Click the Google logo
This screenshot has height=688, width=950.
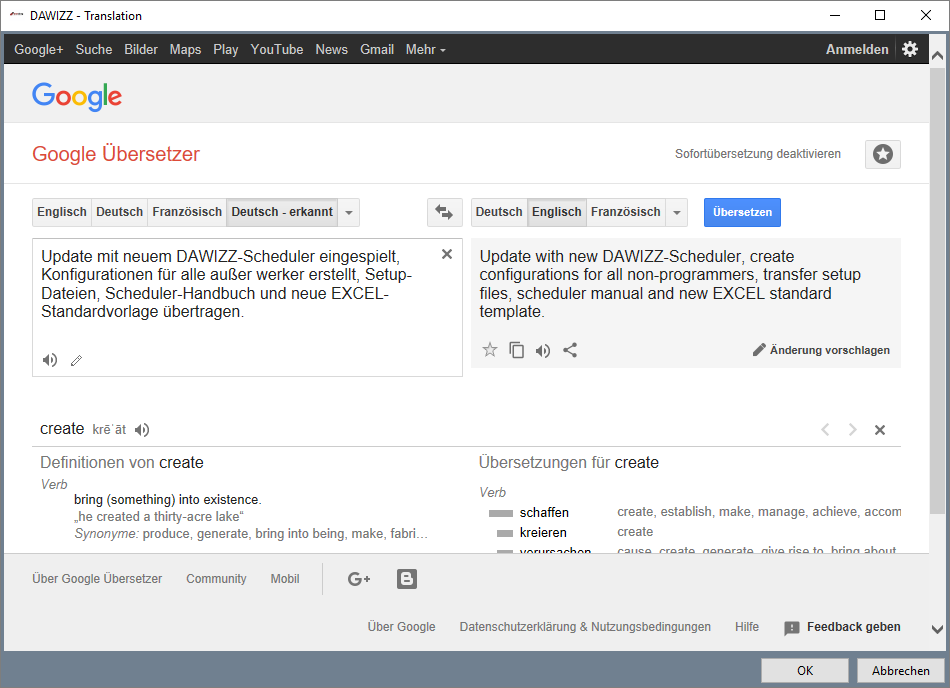pyautogui.click(x=77, y=96)
